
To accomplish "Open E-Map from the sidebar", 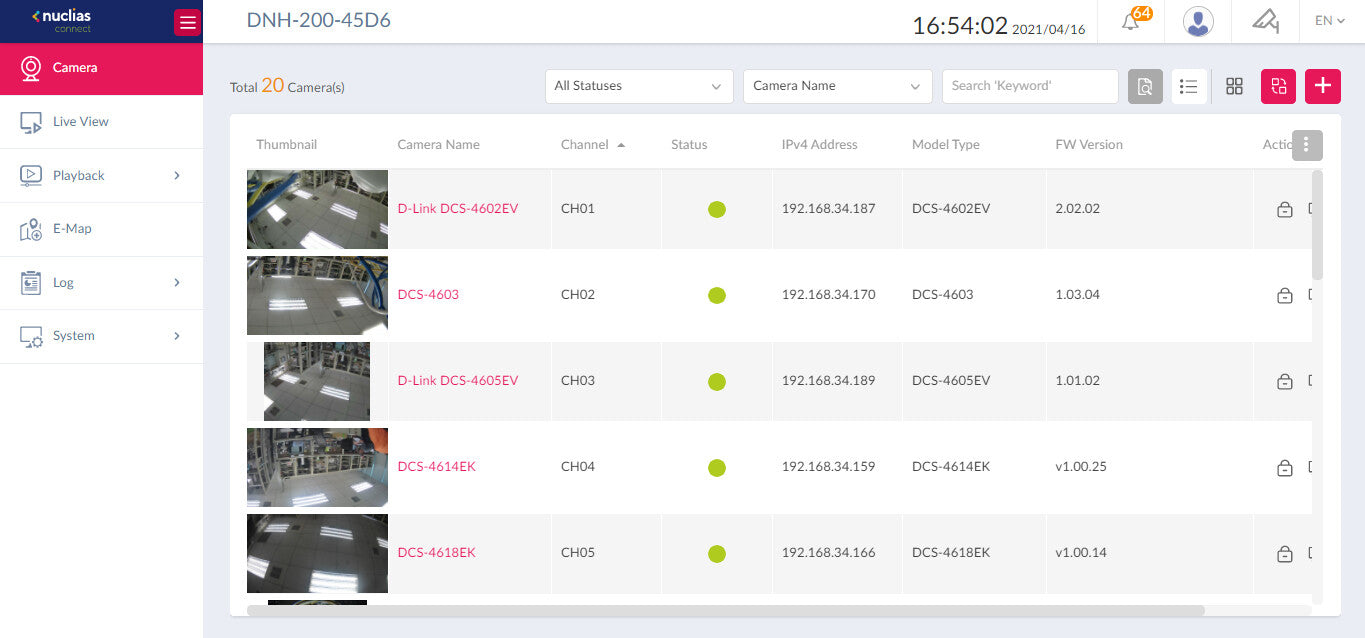I will [72, 229].
